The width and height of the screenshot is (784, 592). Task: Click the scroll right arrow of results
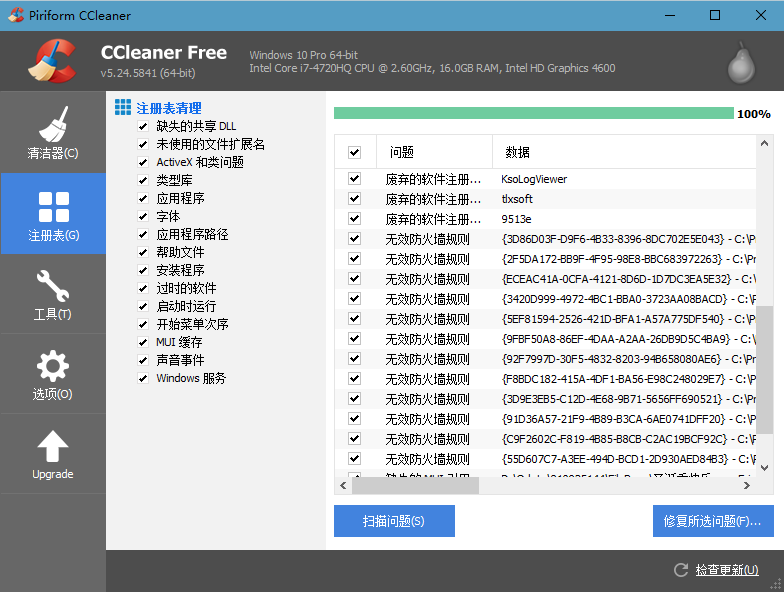pyautogui.click(x=746, y=485)
